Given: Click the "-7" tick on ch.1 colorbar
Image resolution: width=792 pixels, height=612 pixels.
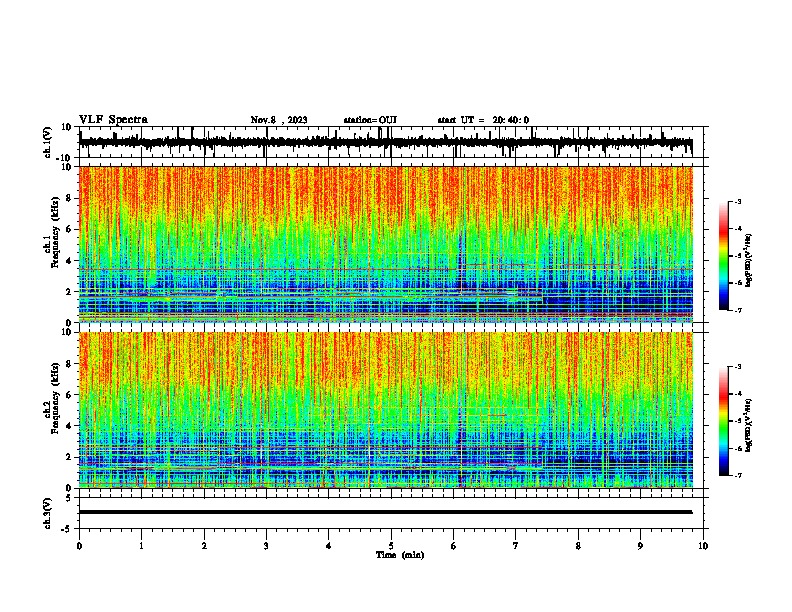Looking at the screenshot, I should (737, 310).
